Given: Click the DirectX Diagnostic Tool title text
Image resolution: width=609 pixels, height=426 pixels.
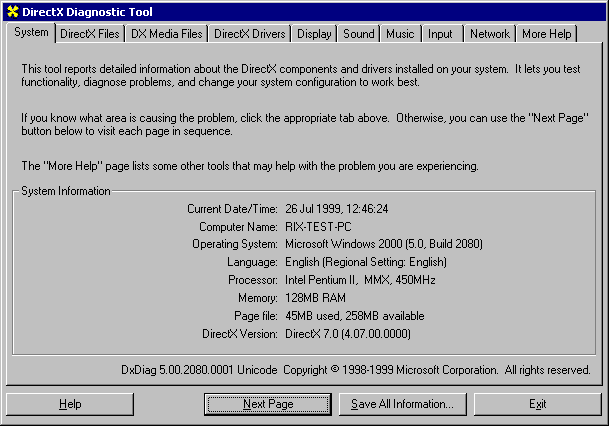Looking at the screenshot, I should pyautogui.click(x=87, y=12).
